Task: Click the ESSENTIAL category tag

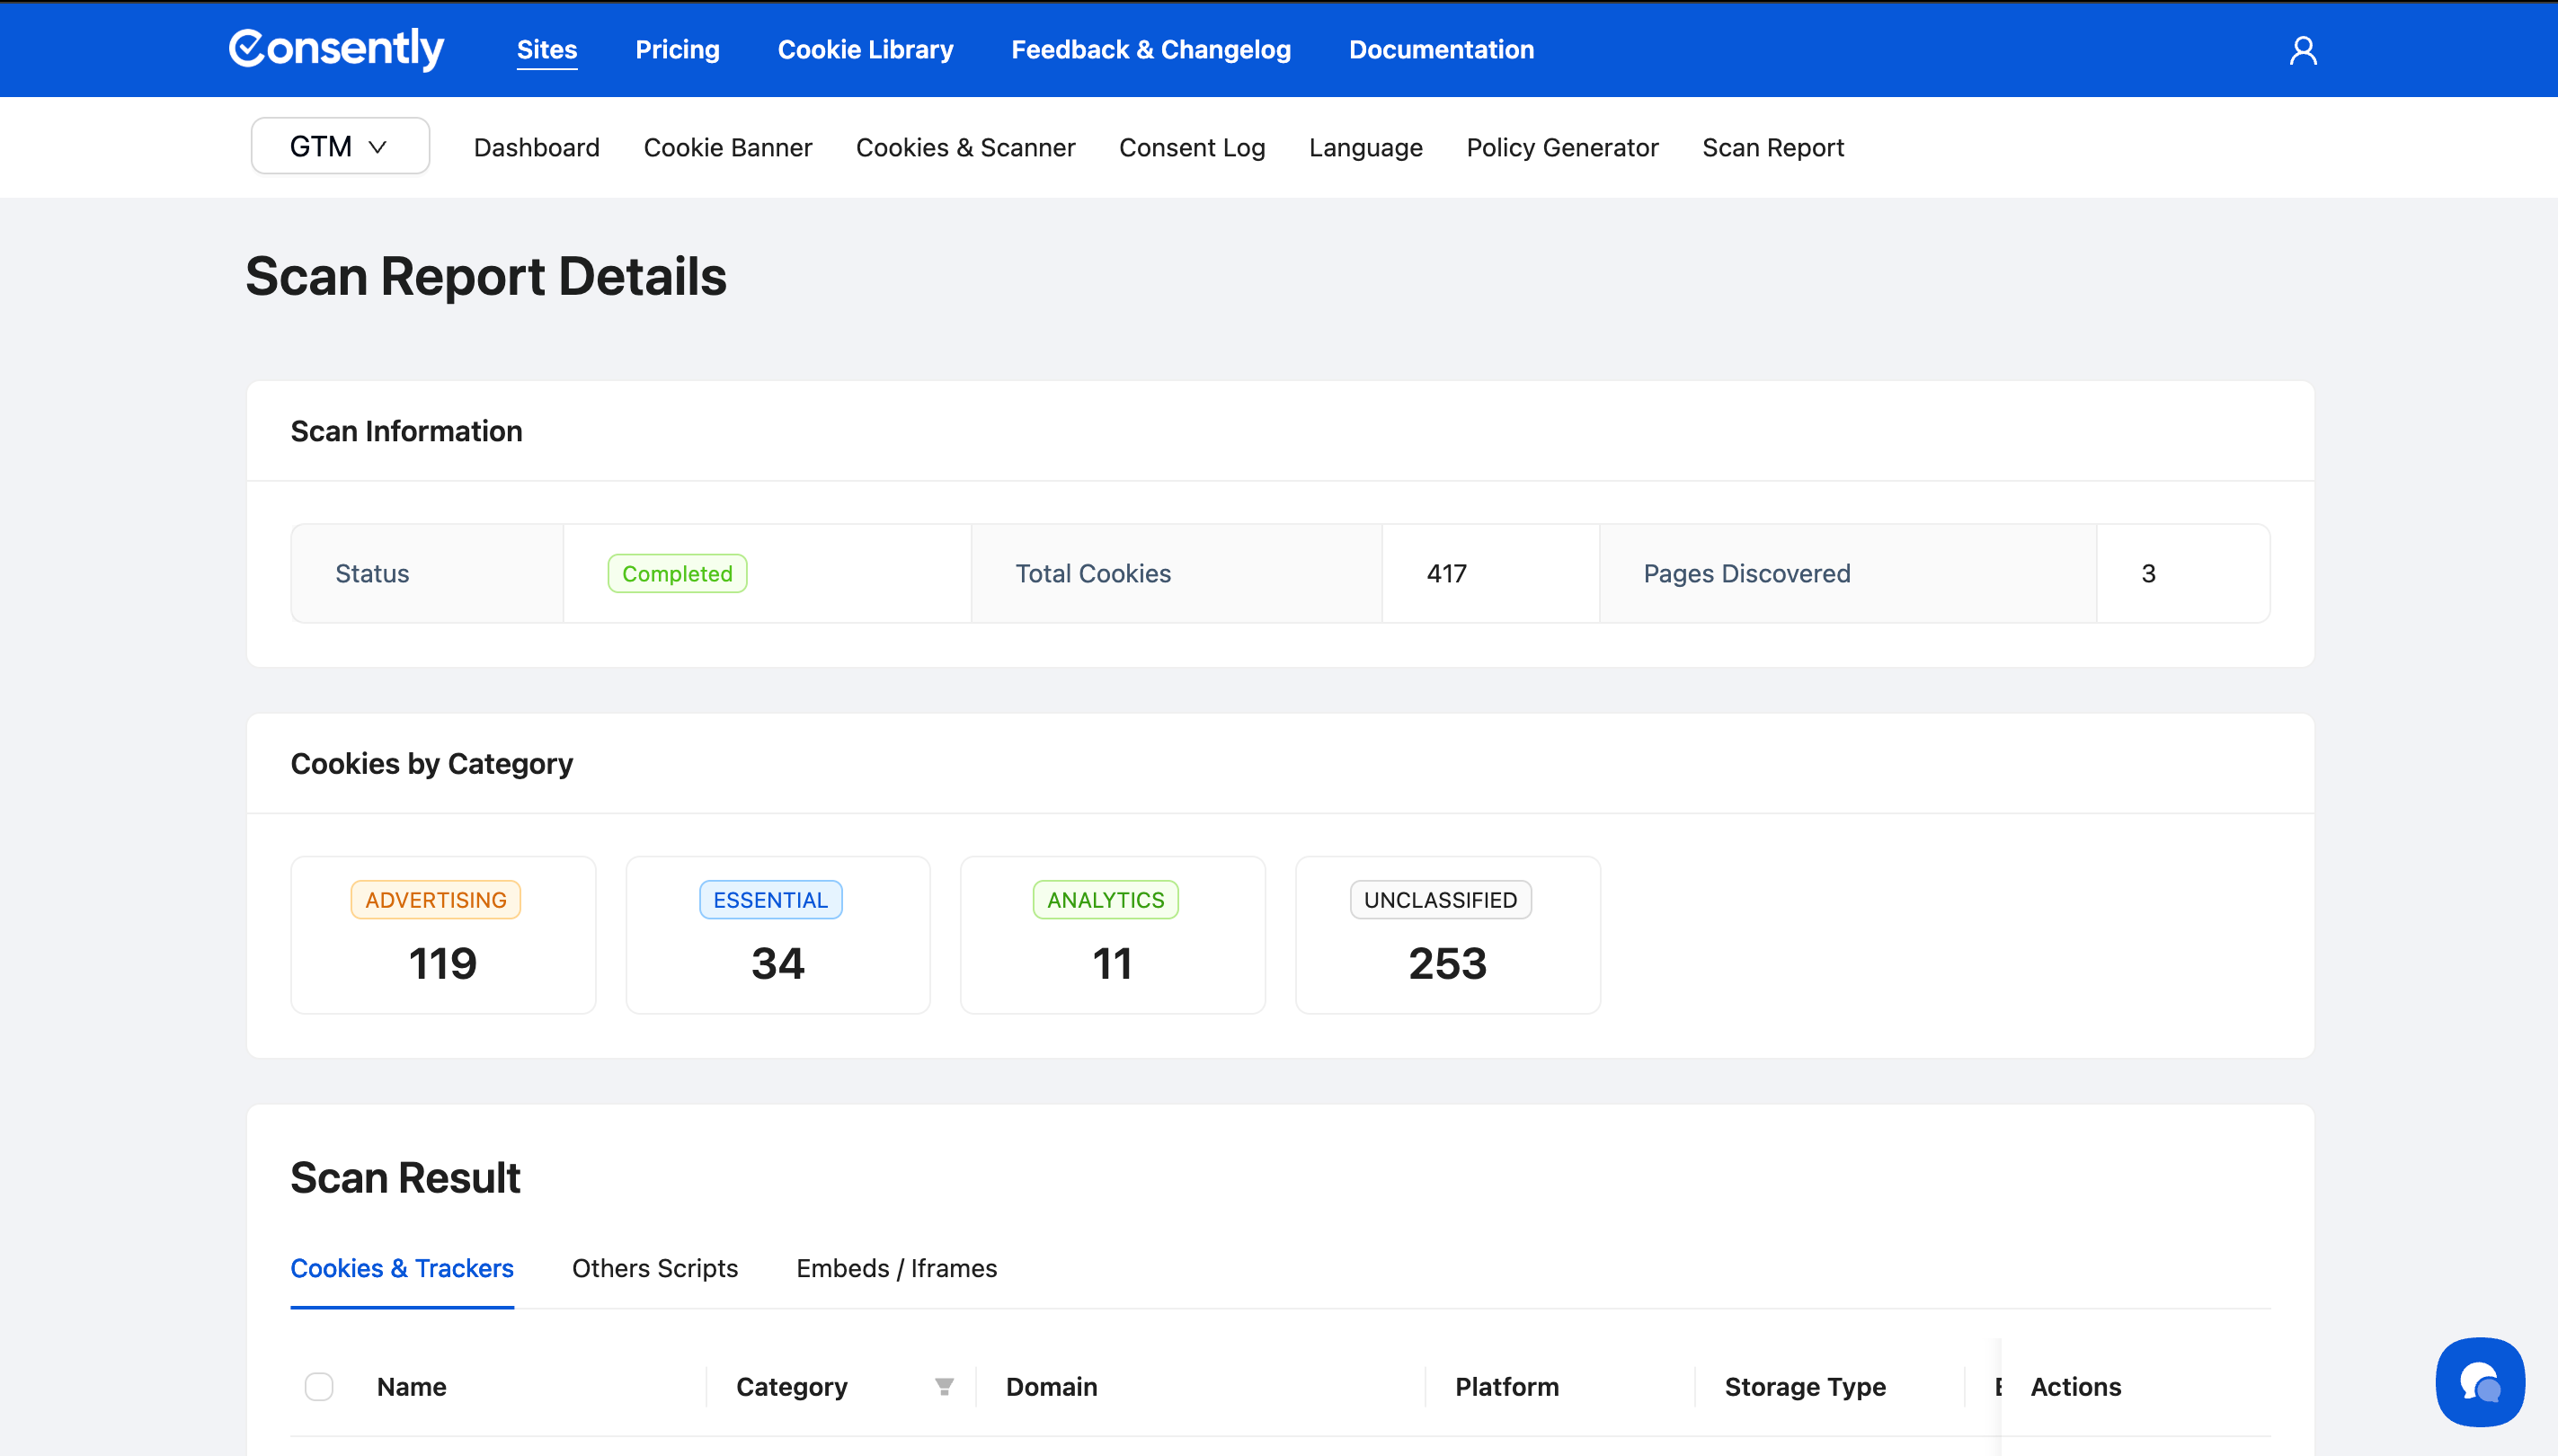Action: tap(770, 899)
